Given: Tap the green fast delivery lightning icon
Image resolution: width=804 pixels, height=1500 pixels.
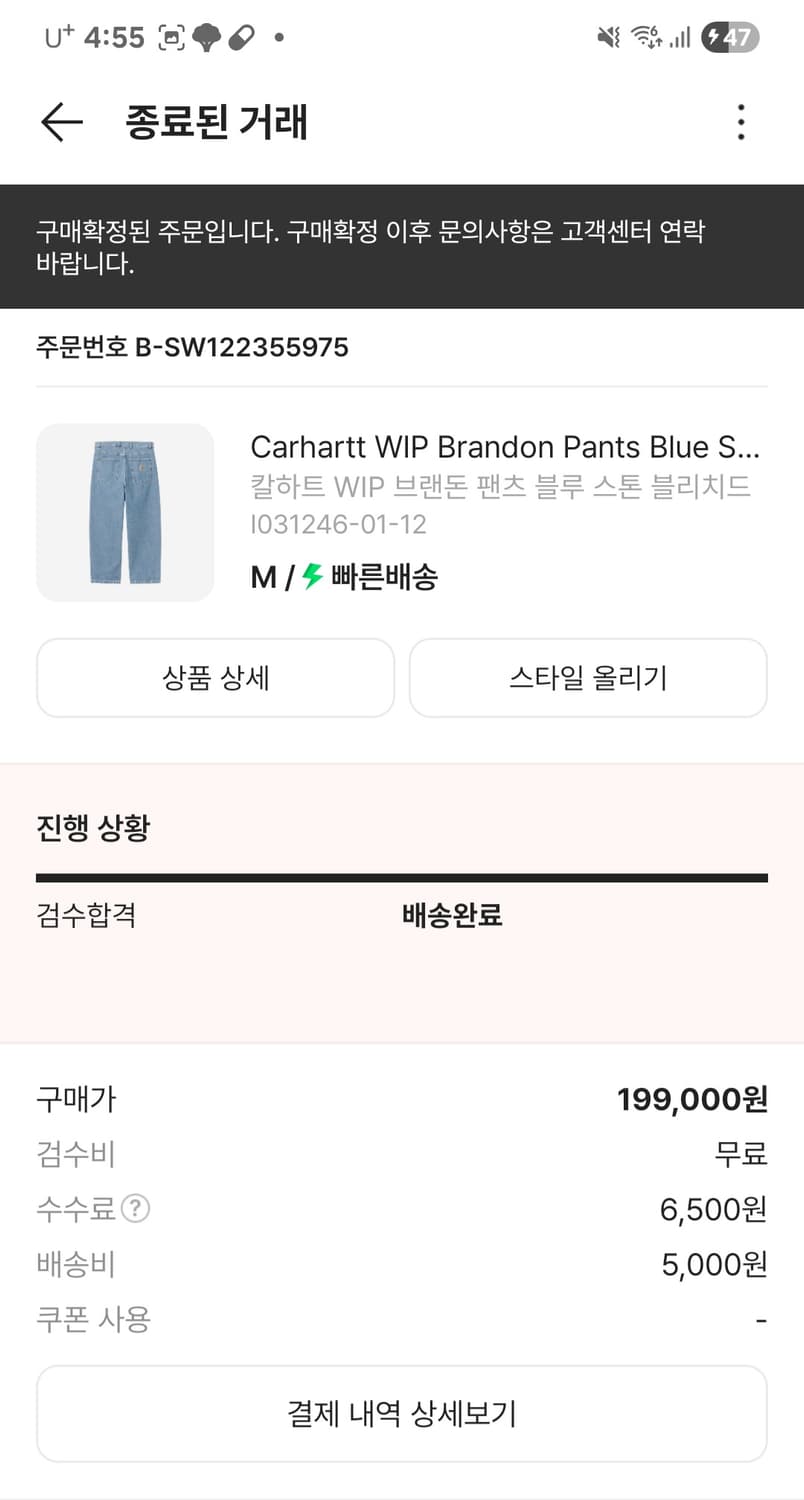Looking at the screenshot, I should [313, 577].
